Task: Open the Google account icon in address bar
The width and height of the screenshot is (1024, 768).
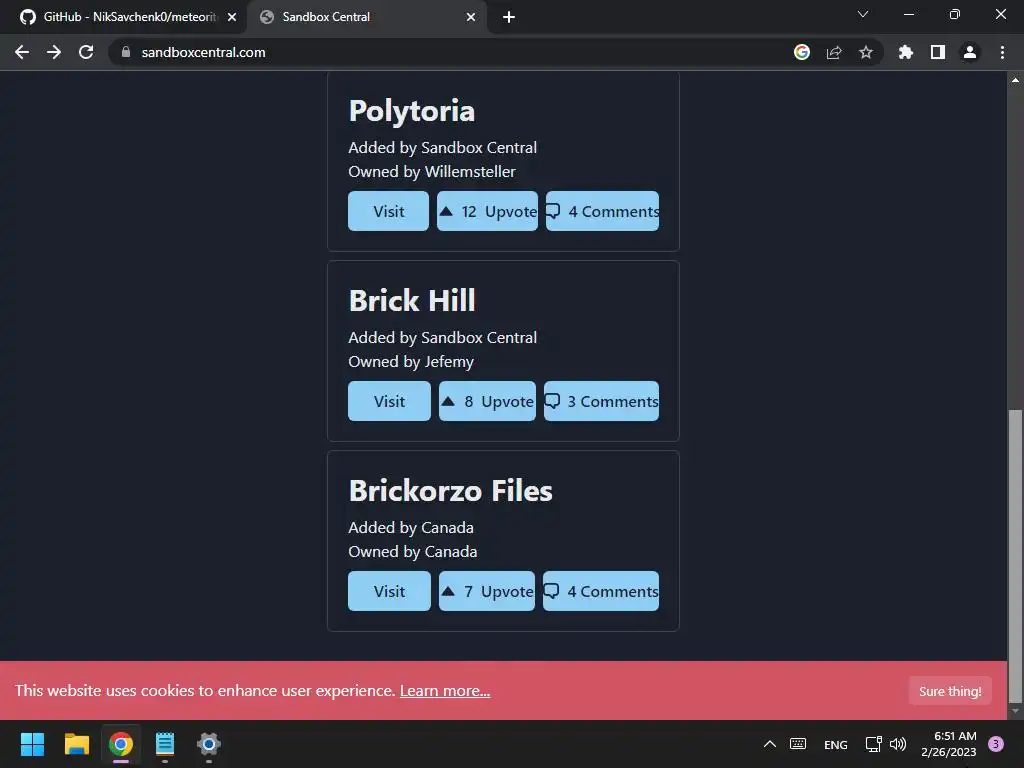Action: click(x=802, y=52)
